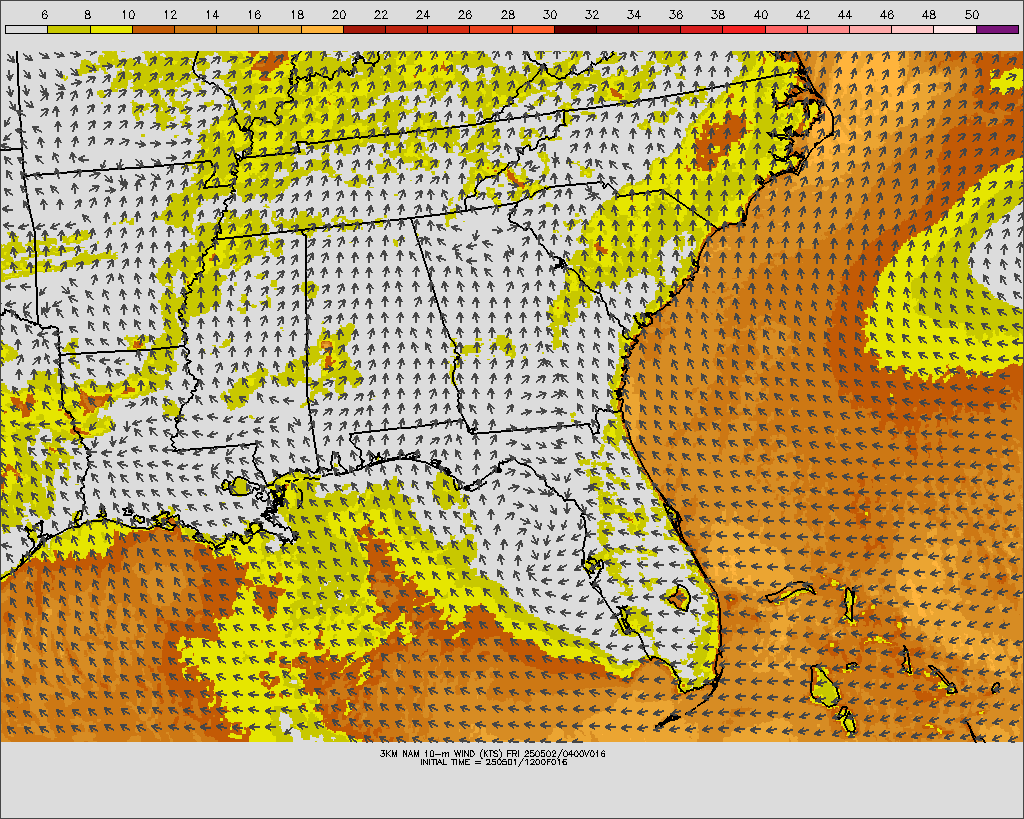The height and width of the screenshot is (819, 1024).
Task: Select the legend label "48"
Action: (929, 14)
